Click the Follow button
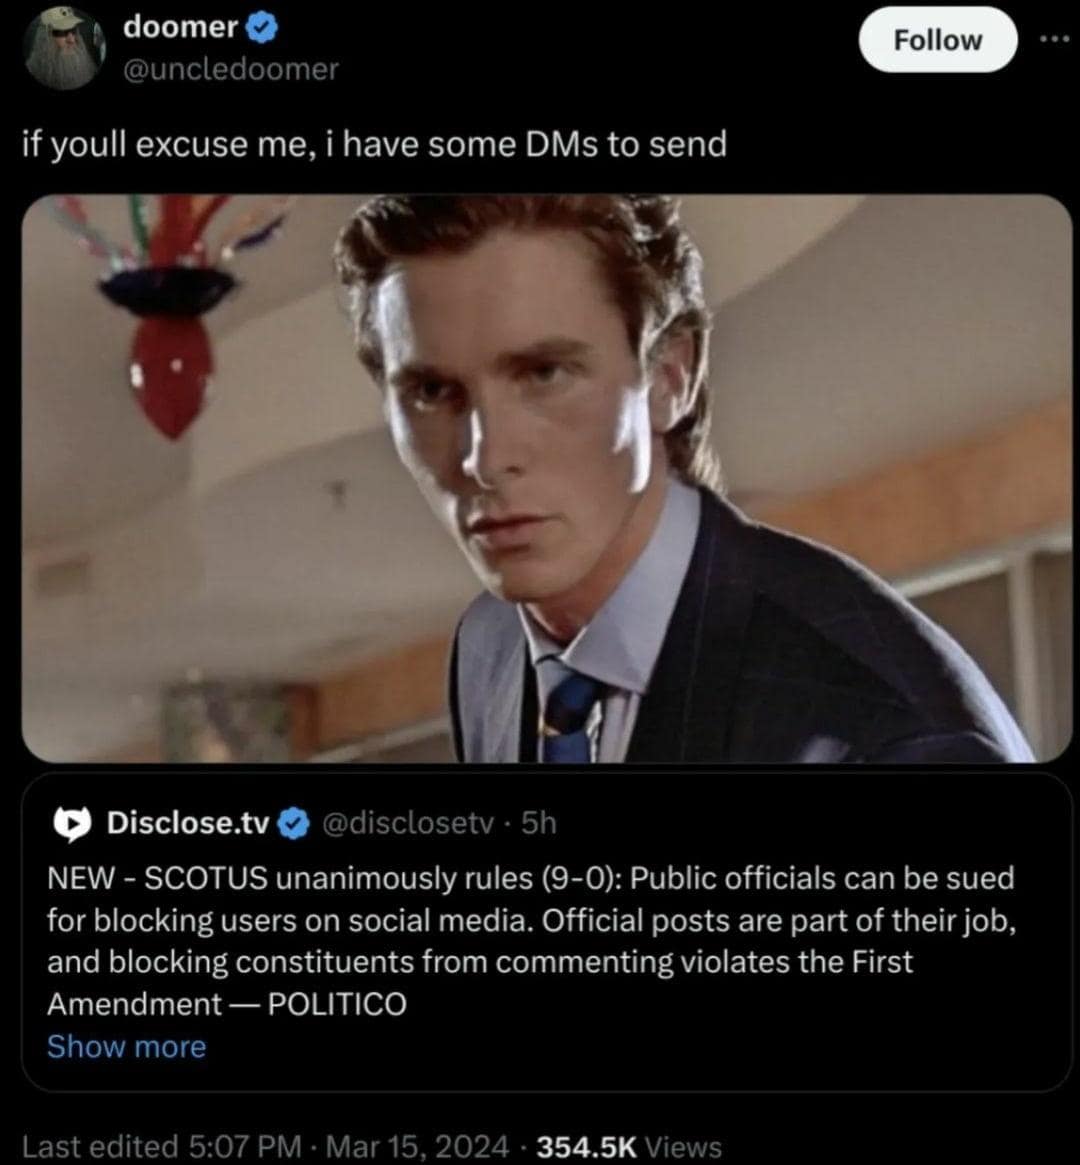The width and height of the screenshot is (1080, 1165). (x=937, y=40)
